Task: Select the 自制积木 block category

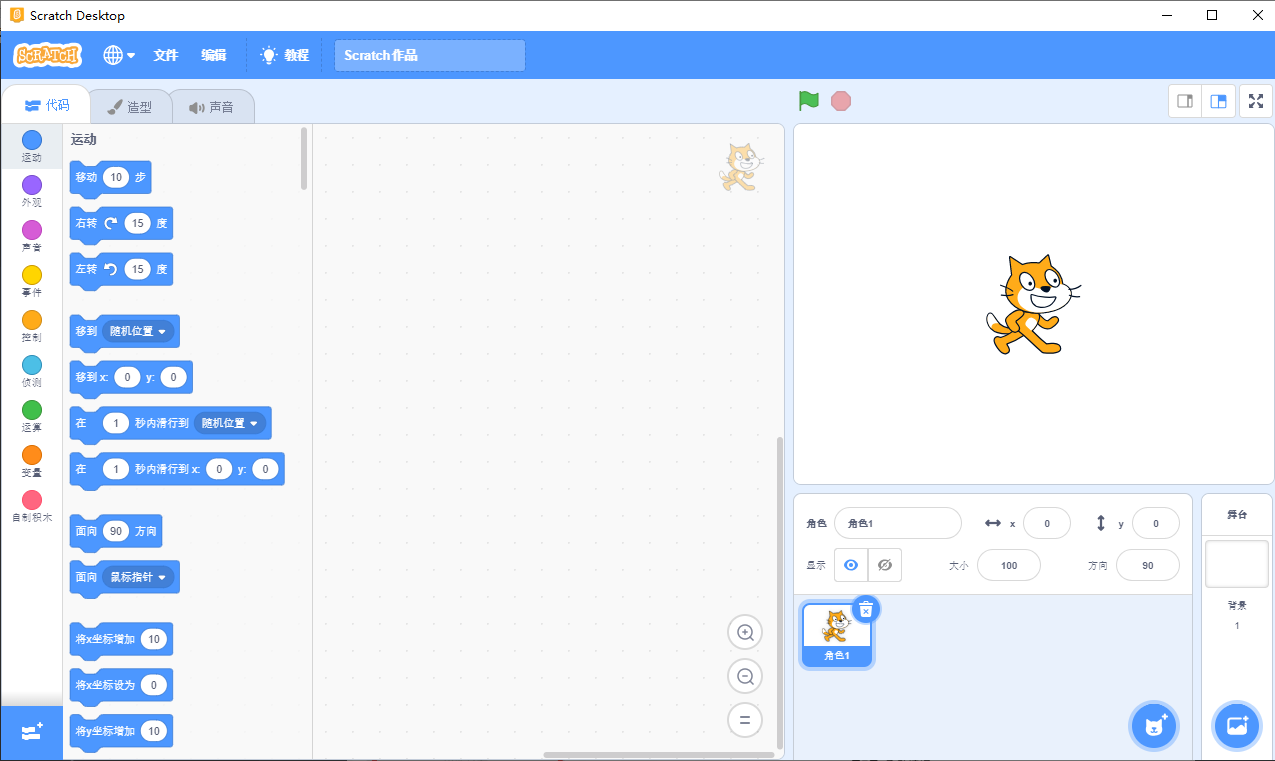Action: click(32, 506)
